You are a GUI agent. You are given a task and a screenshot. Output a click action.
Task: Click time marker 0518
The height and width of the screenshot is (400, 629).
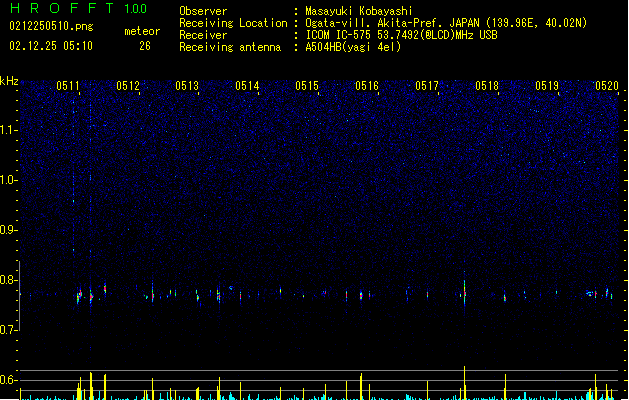pyautogui.click(x=487, y=86)
